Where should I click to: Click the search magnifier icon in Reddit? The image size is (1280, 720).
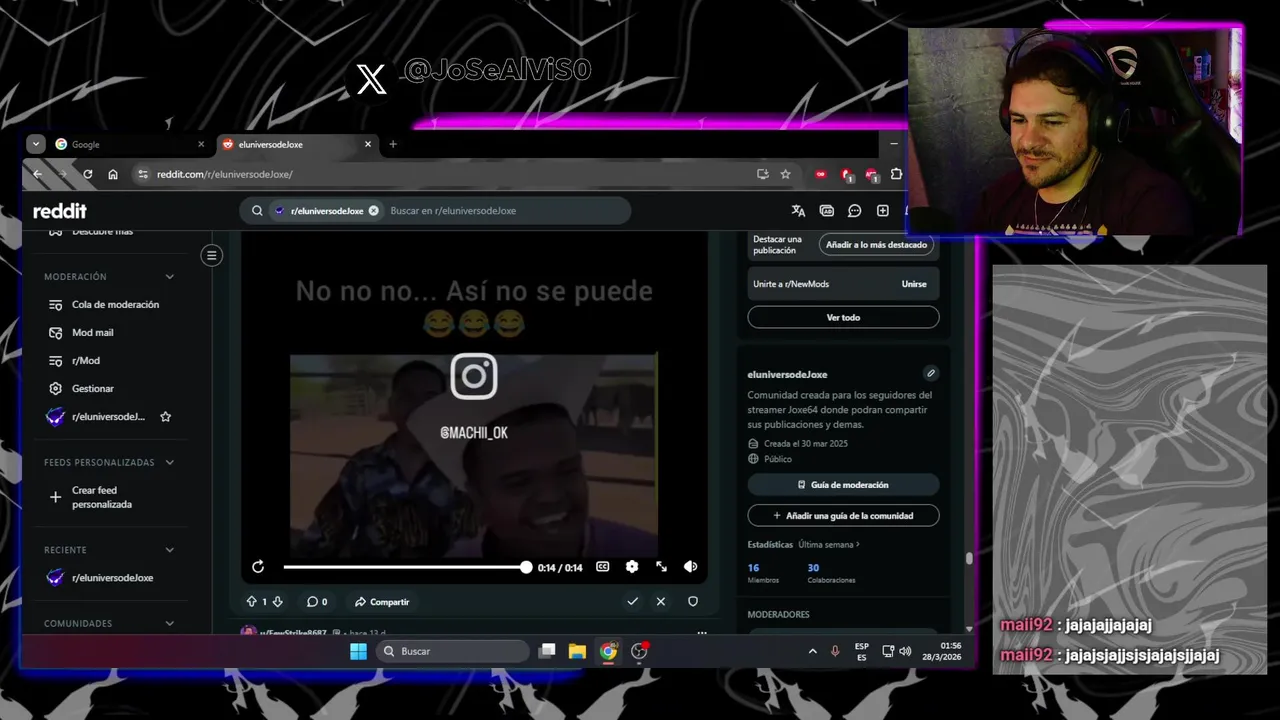(257, 211)
